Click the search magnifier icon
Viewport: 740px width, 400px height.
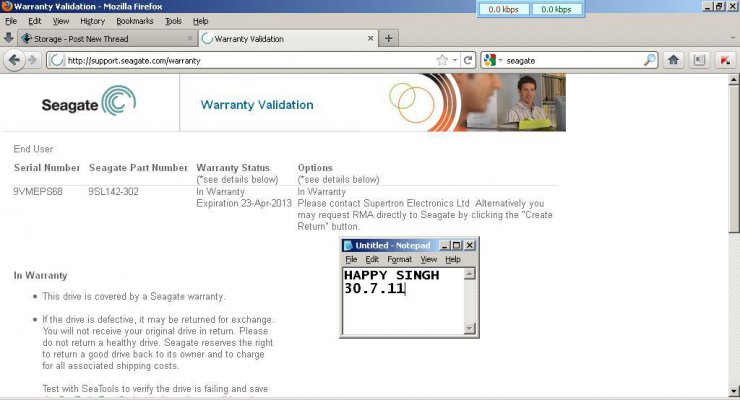(649, 60)
